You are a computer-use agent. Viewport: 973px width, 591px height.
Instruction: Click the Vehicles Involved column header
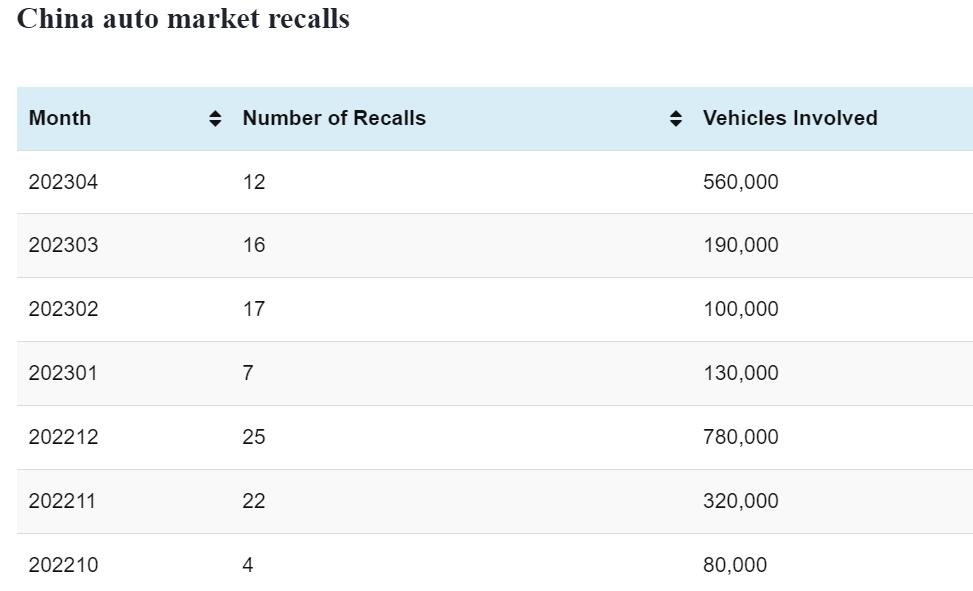[x=790, y=118]
